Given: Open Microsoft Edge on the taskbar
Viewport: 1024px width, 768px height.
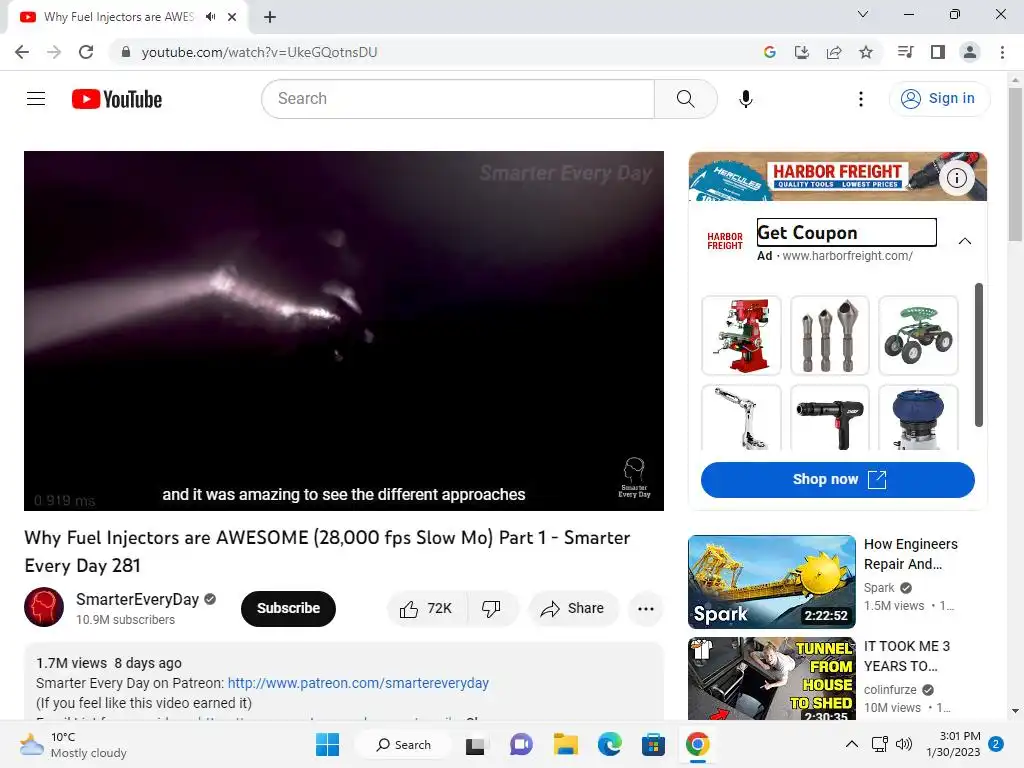Looking at the screenshot, I should coord(609,744).
